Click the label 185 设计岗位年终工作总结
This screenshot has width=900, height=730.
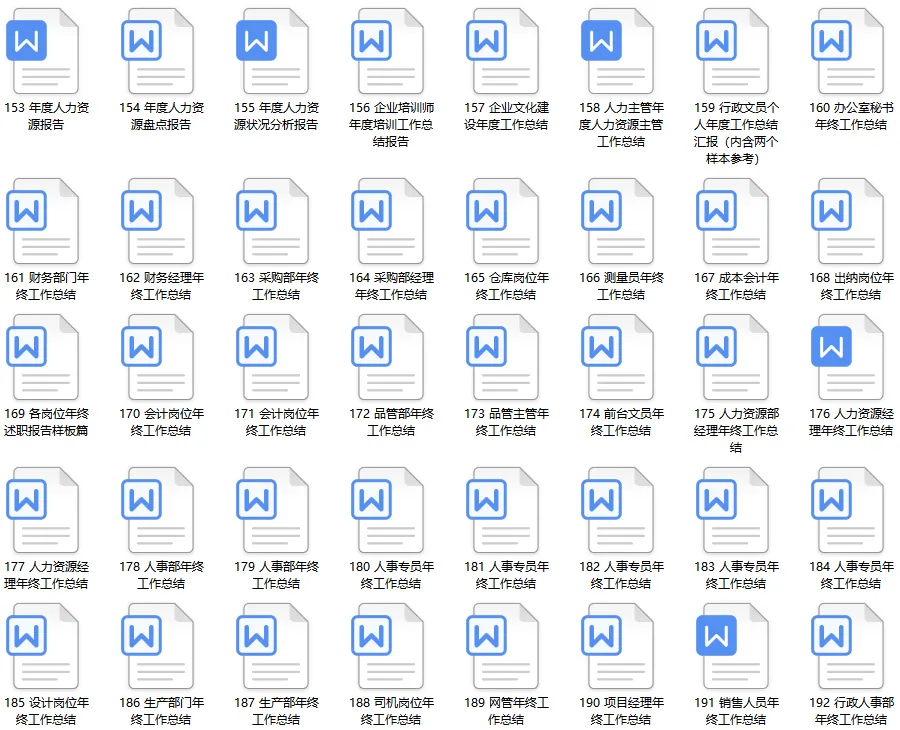coord(46,711)
